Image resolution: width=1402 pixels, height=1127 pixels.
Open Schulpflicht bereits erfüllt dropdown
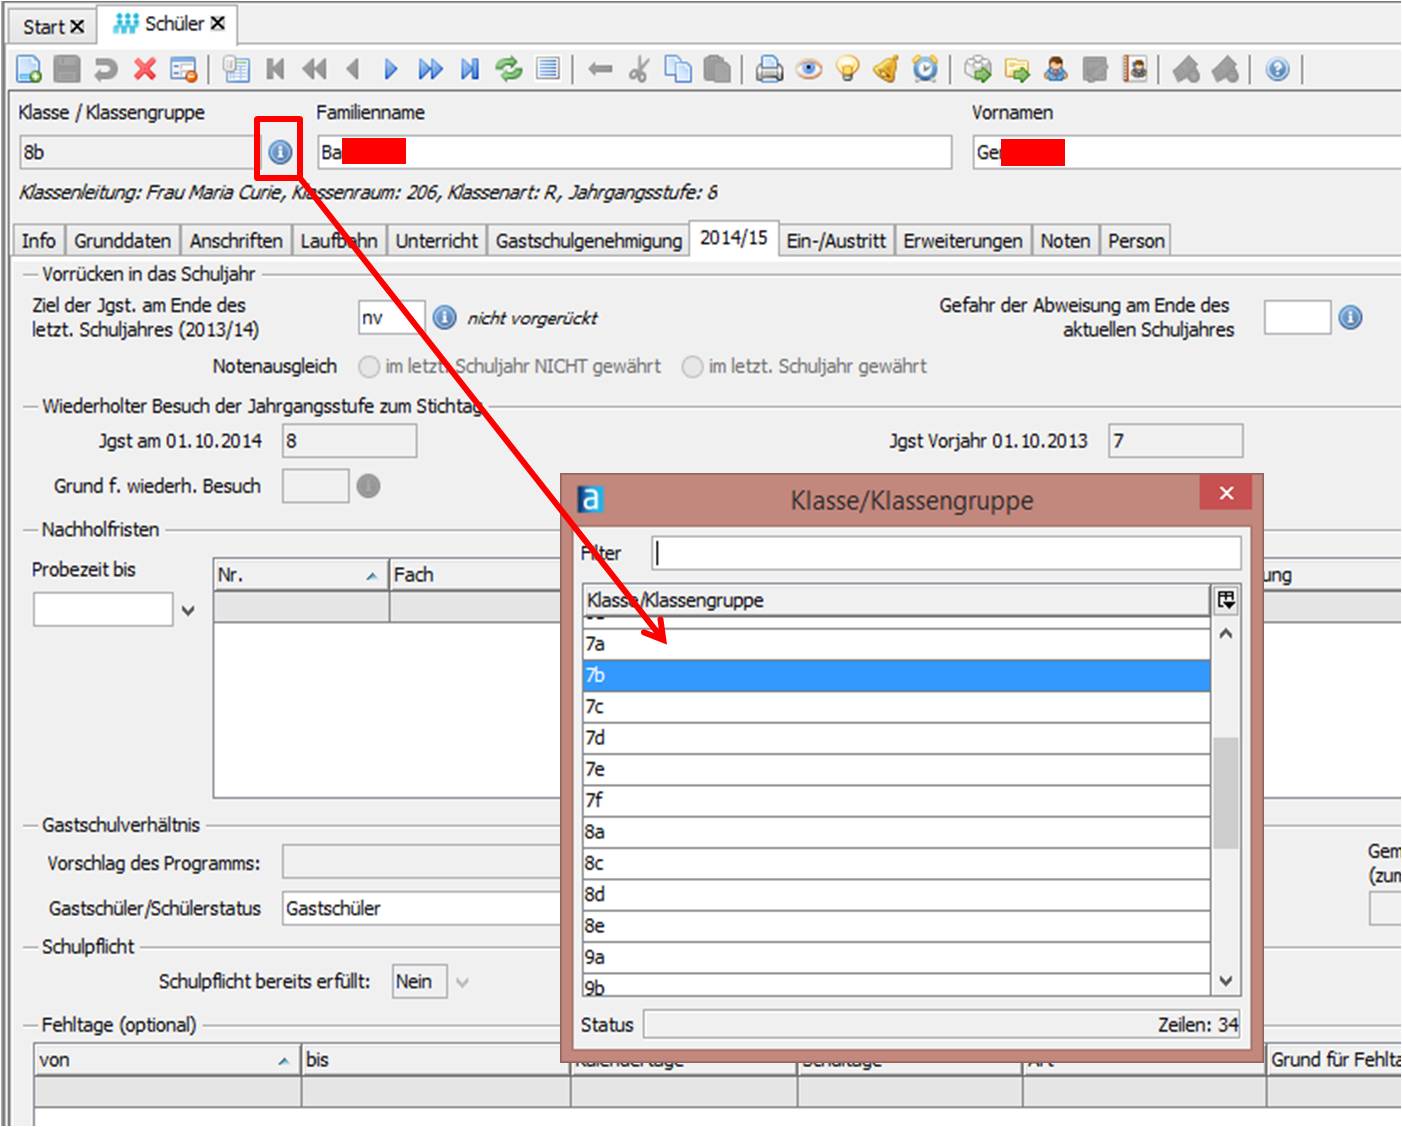click(462, 982)
